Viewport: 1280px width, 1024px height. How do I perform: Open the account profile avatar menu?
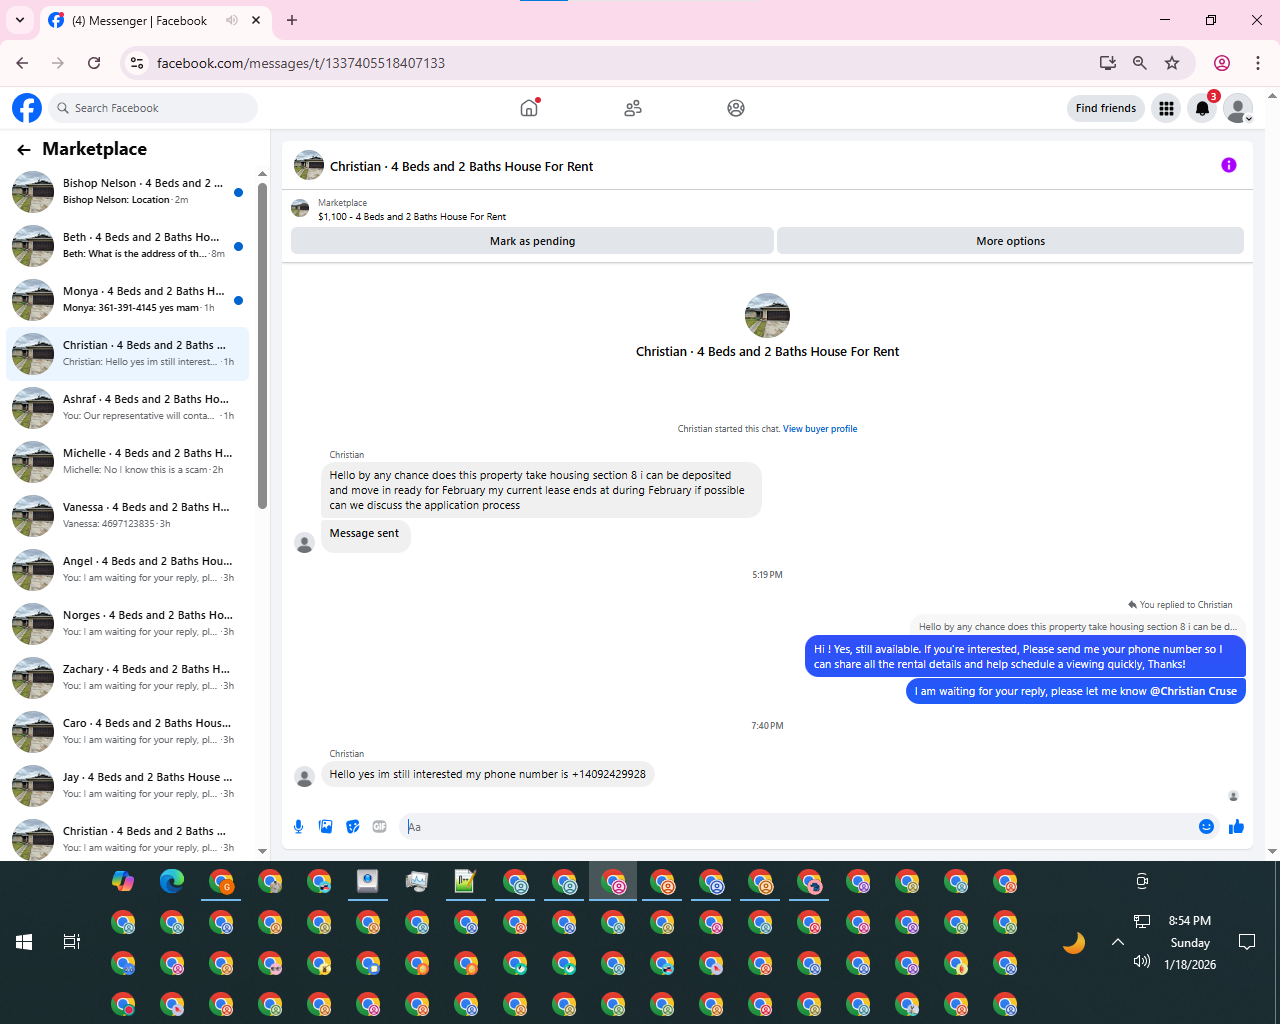pyautogui.click(x=1238, y=108)
